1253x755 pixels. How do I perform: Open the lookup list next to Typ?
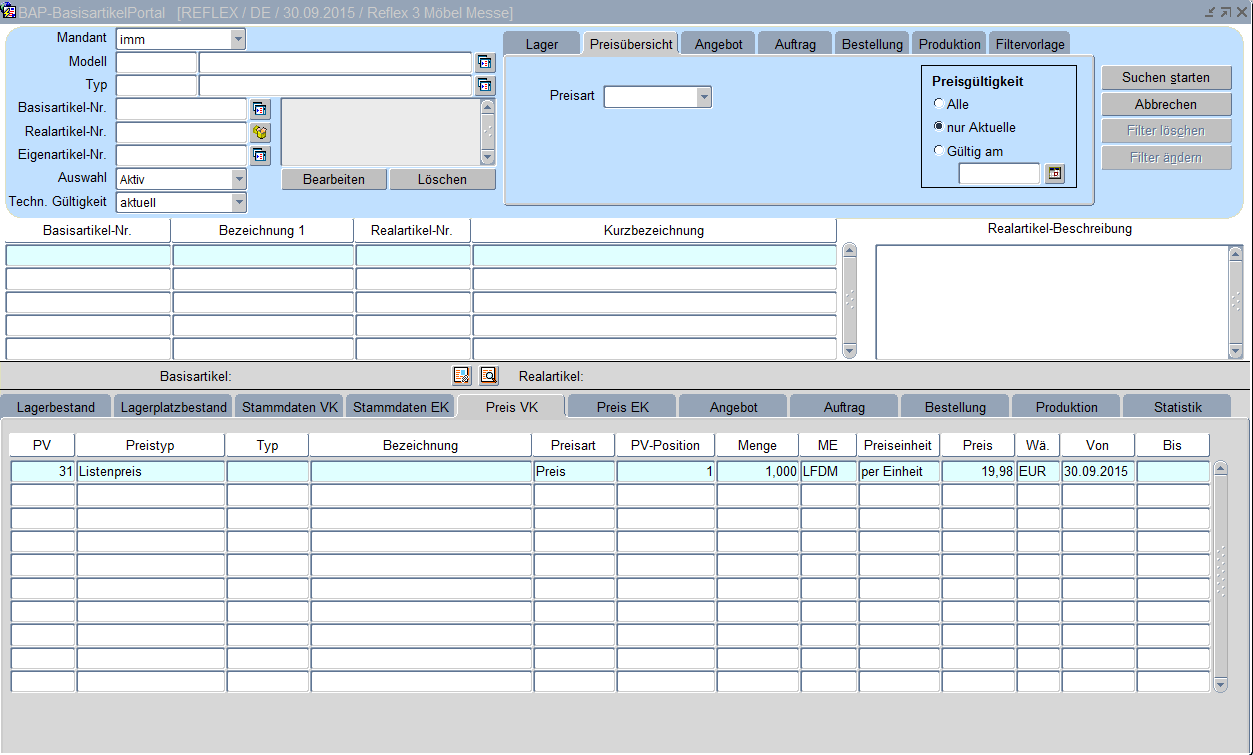point(485,85)
